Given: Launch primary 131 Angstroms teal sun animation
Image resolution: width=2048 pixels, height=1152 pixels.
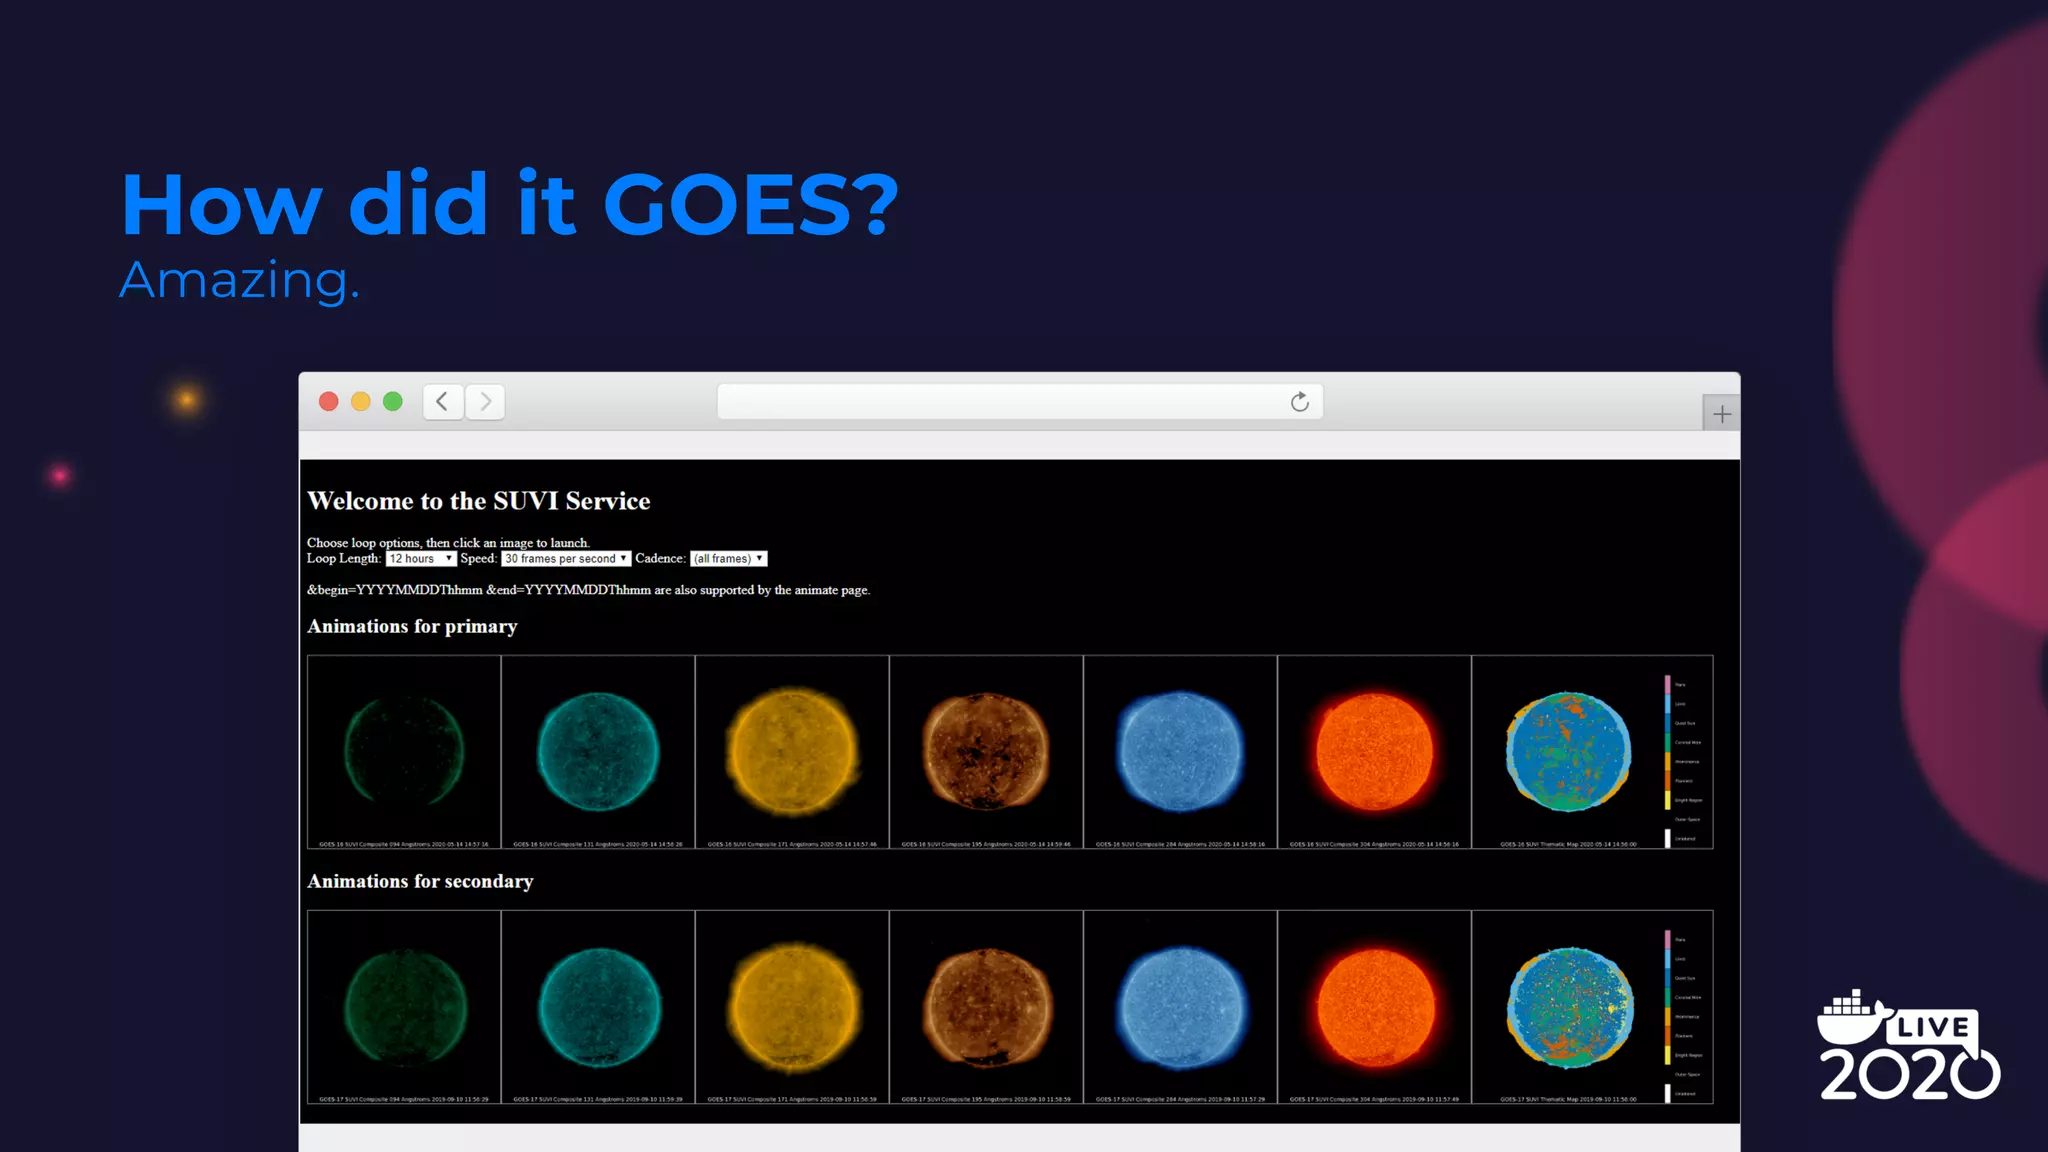Looking at the screenshot, I should (x=598, y=752).
